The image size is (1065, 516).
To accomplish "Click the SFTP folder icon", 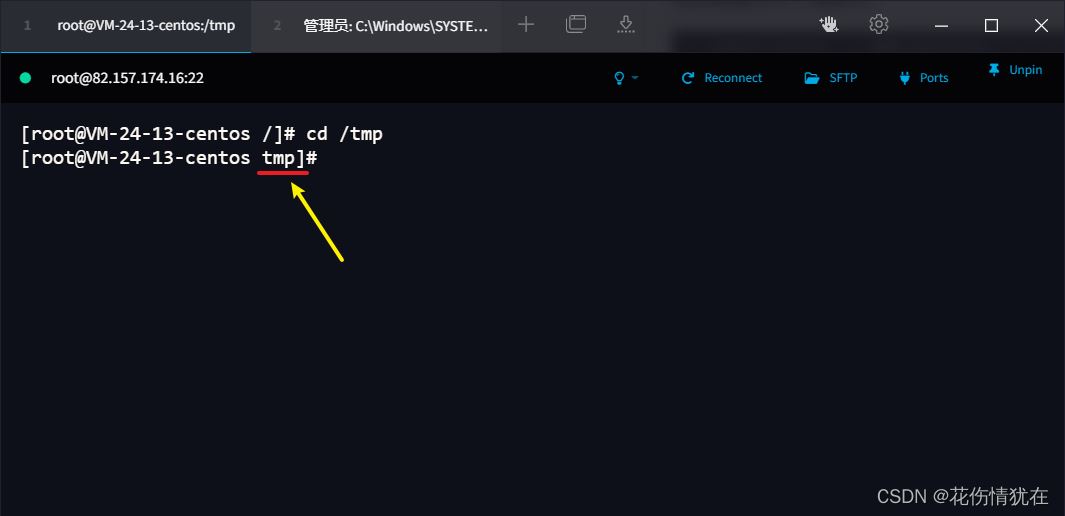I will tap(812, 78).
